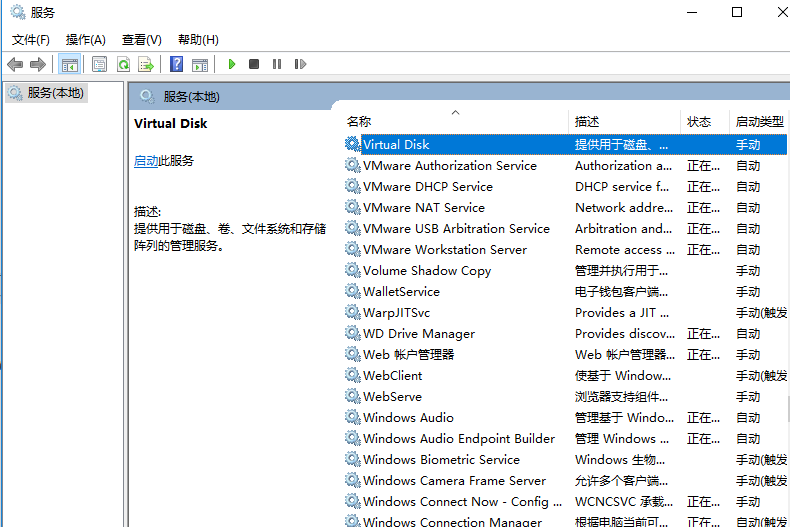Select the Virtual Disk service row
This screenshot has height=527, width=790.
click(565, 145)
